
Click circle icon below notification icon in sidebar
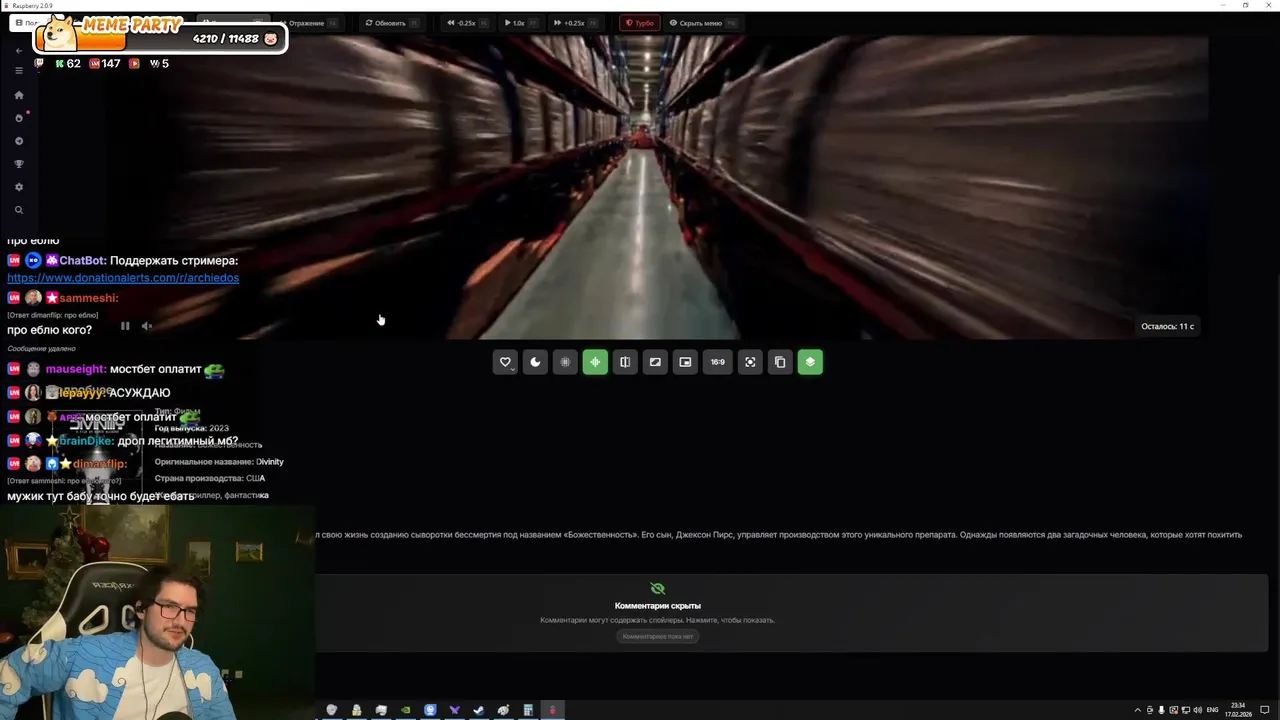[x=18, y=141]
